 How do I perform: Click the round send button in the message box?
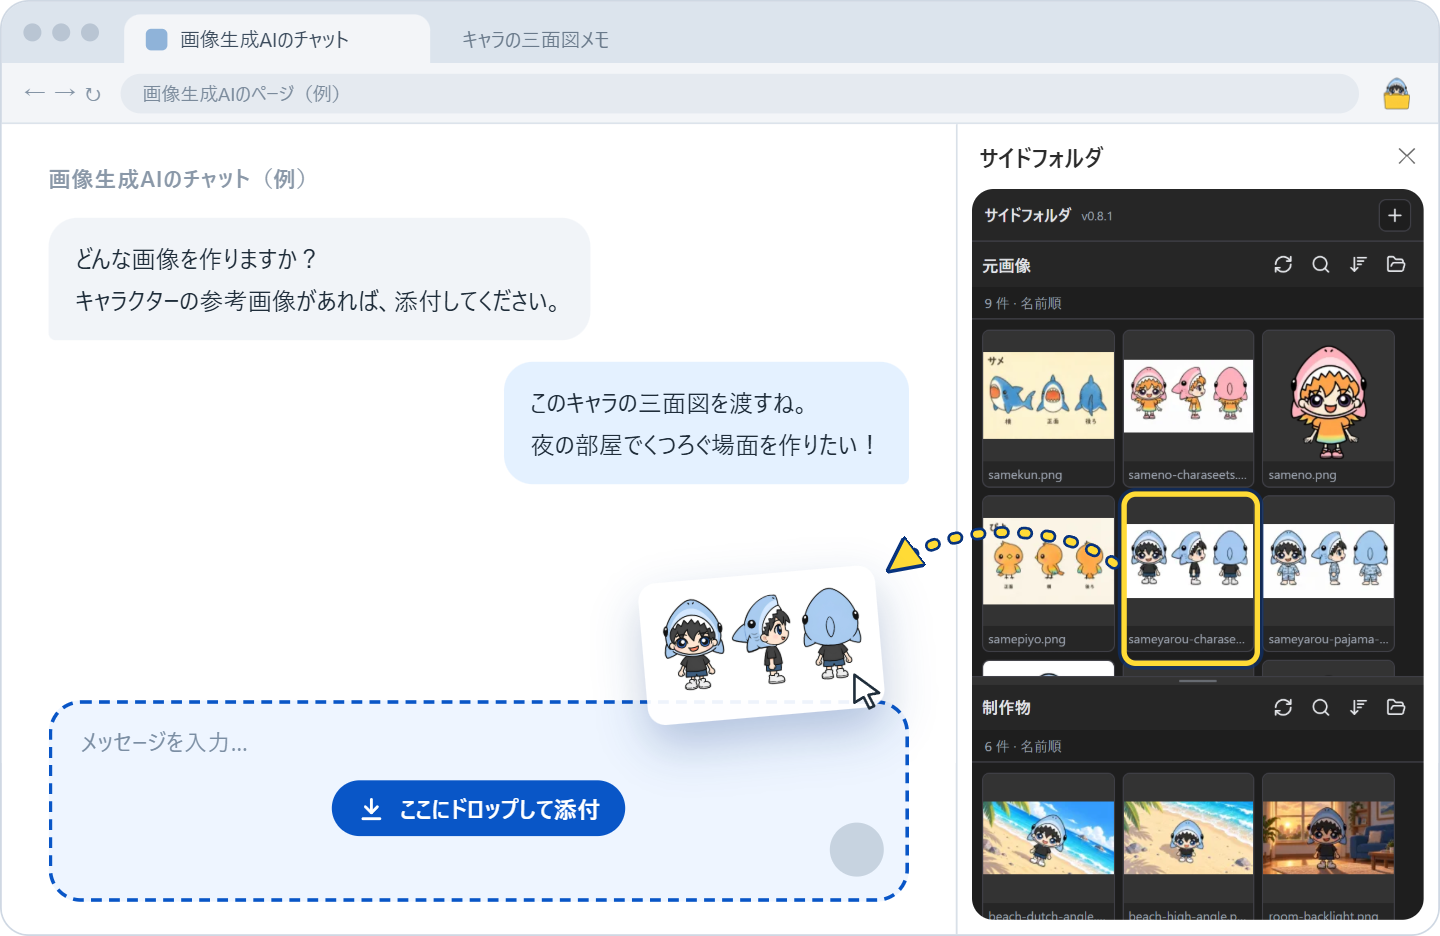(857, 849)
